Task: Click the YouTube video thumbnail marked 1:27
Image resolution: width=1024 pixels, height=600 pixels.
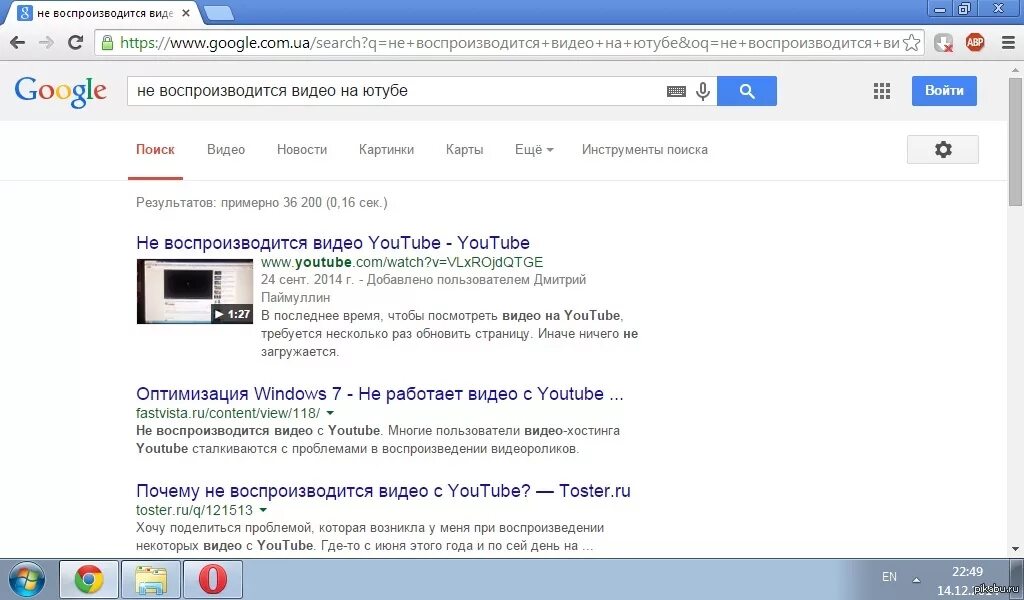Action: [x=195, y=291]
